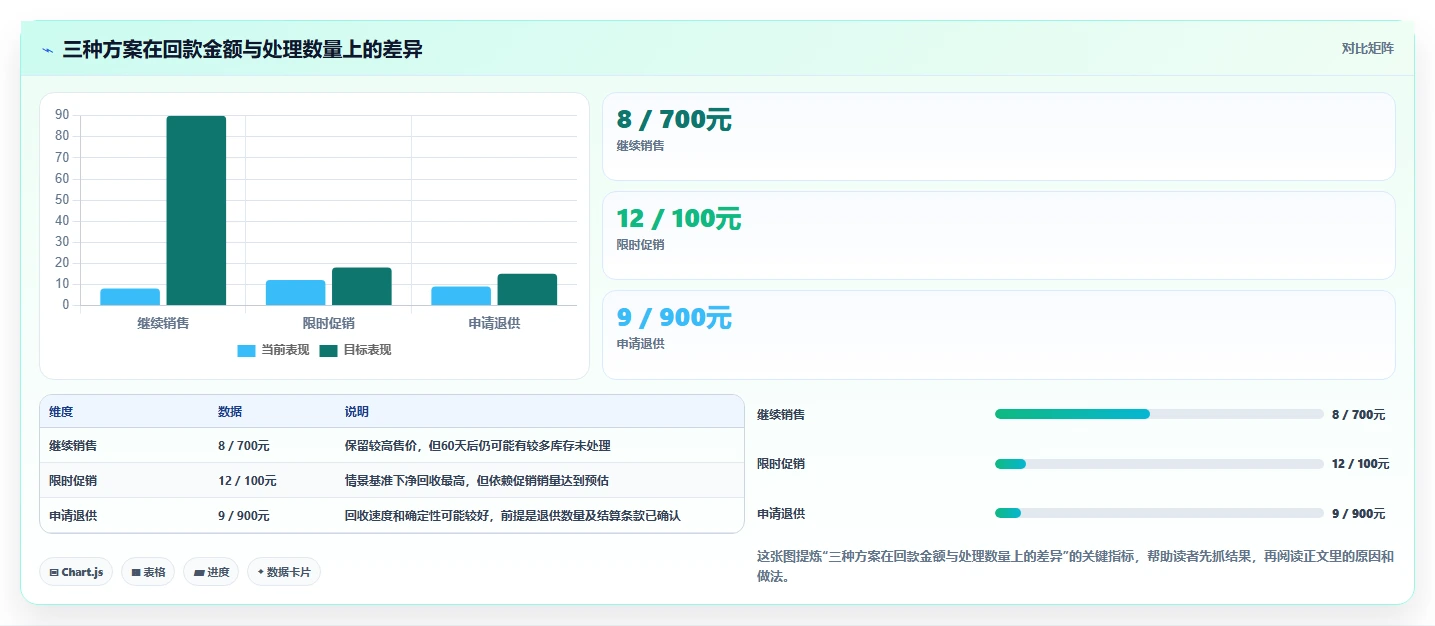The width and height of the screenshot is (1435, 626).
Task: Click the 限时促销 progress bar
Action: [x=1159, y=464]
